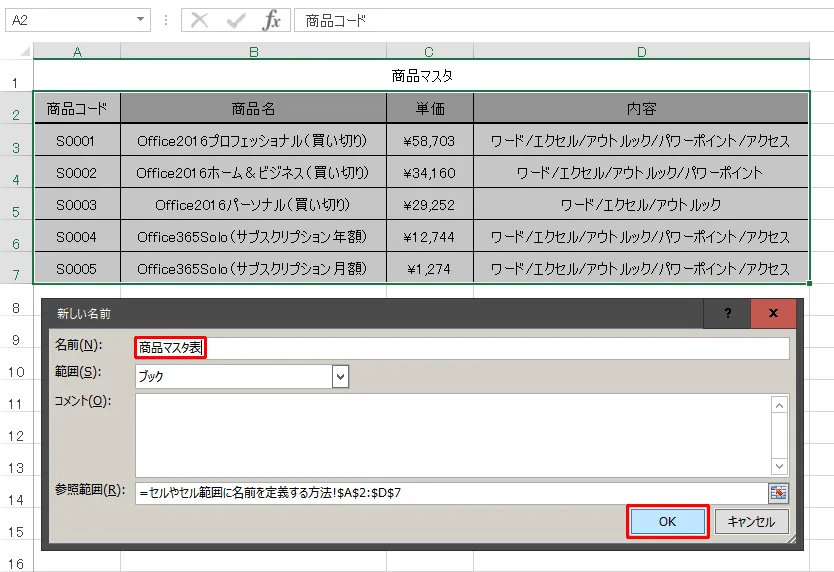The image size is (834, 572).
Task: Click content cell ワード/エクセル/アウトルック only
Action: click(641, 204)
